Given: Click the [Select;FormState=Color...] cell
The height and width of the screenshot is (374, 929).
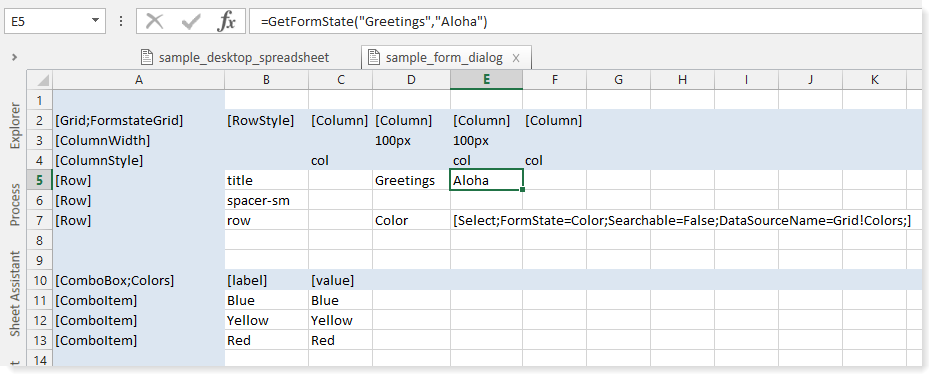Looking at the screenshot, I should click(681, 220).
